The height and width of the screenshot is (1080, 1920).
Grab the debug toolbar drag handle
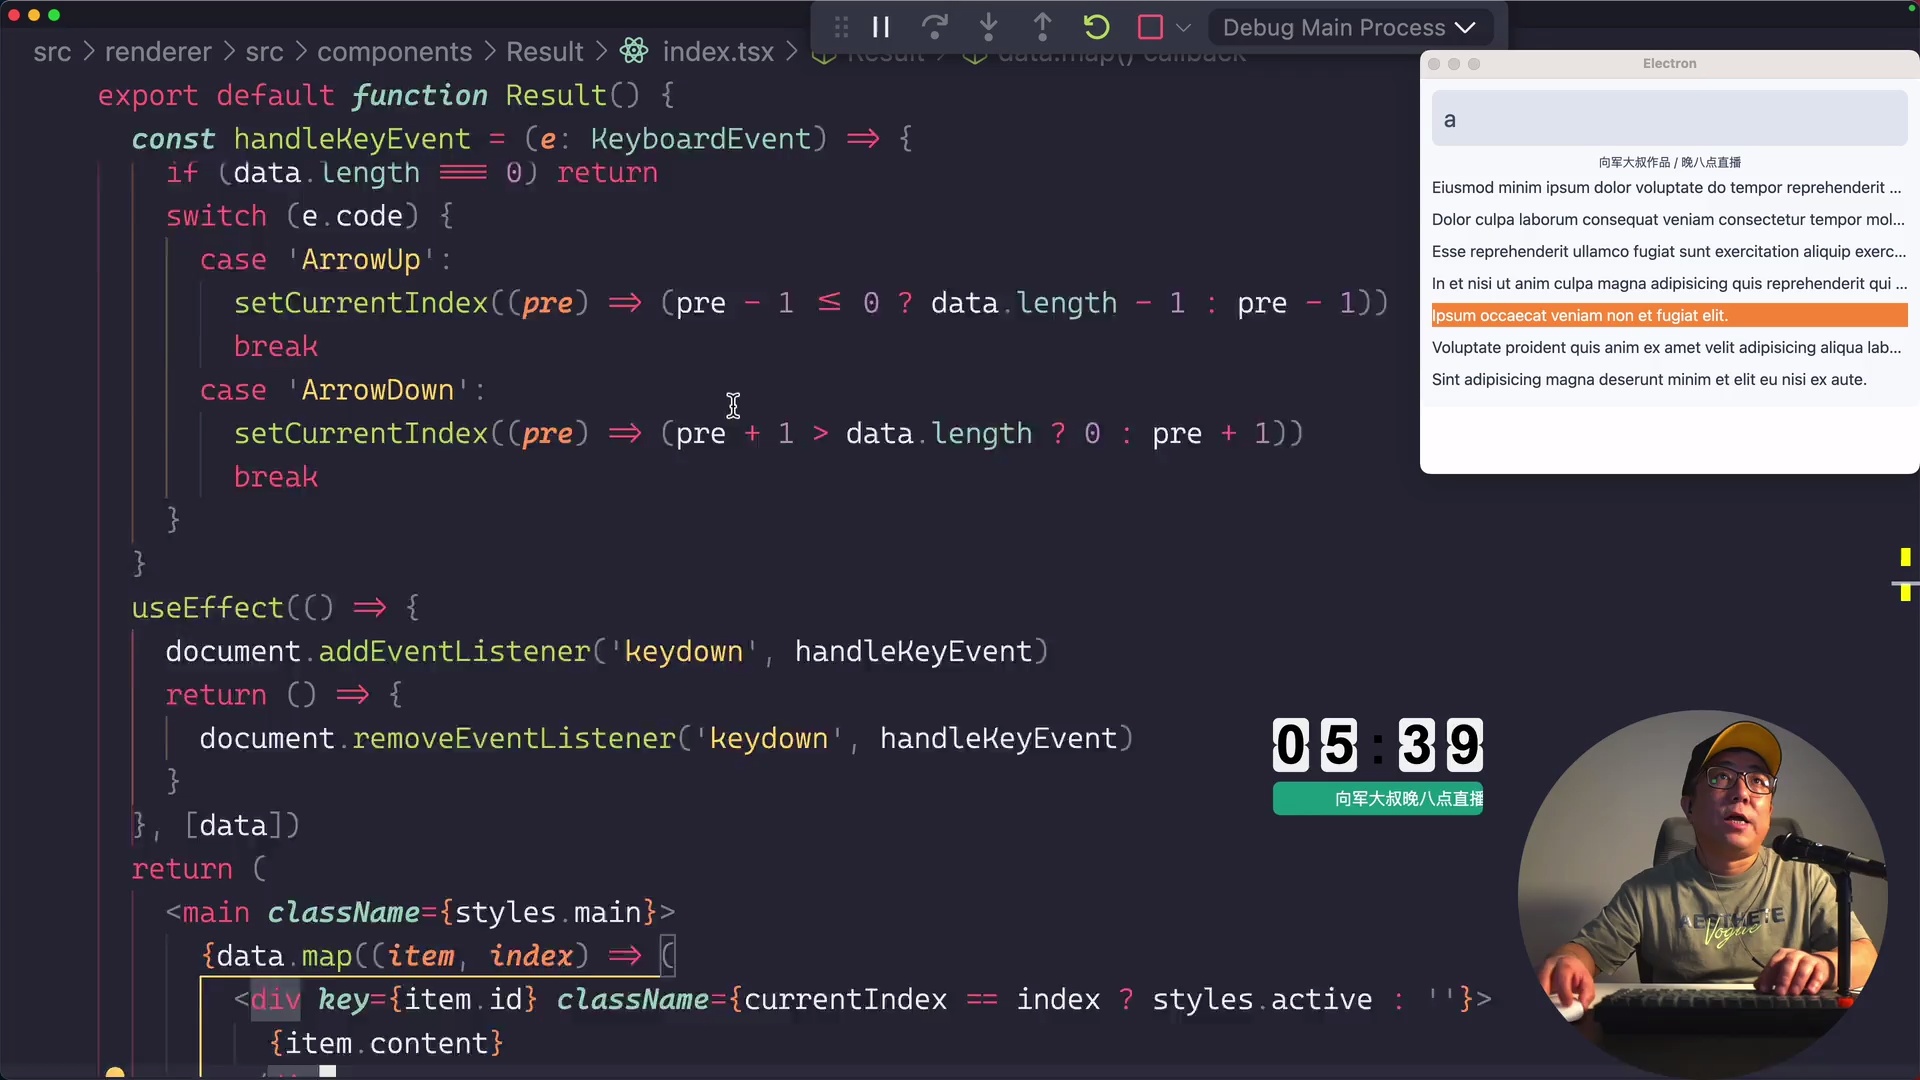click(x=841, y=27)
